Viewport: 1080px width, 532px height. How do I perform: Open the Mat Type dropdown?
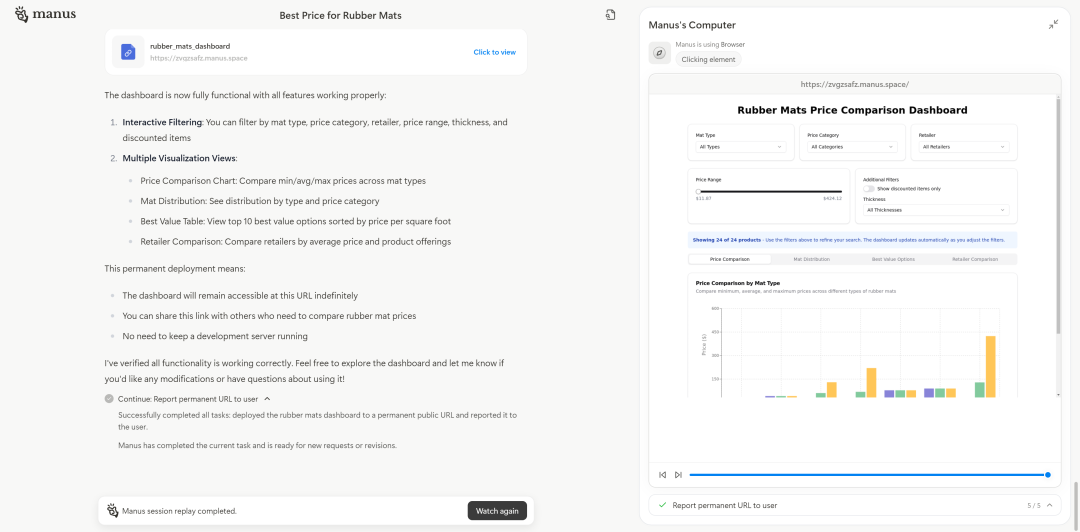point(741,147)
